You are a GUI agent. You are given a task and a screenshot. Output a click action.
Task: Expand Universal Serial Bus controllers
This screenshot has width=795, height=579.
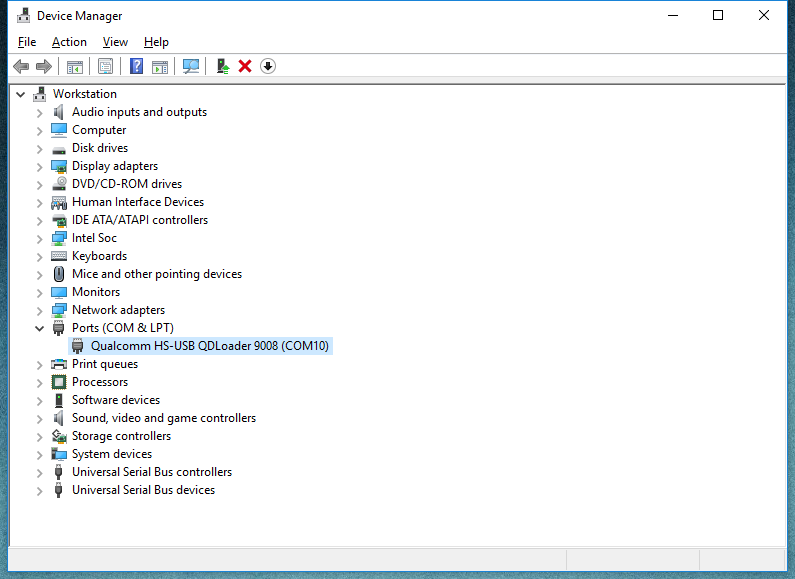coord(40,472)
